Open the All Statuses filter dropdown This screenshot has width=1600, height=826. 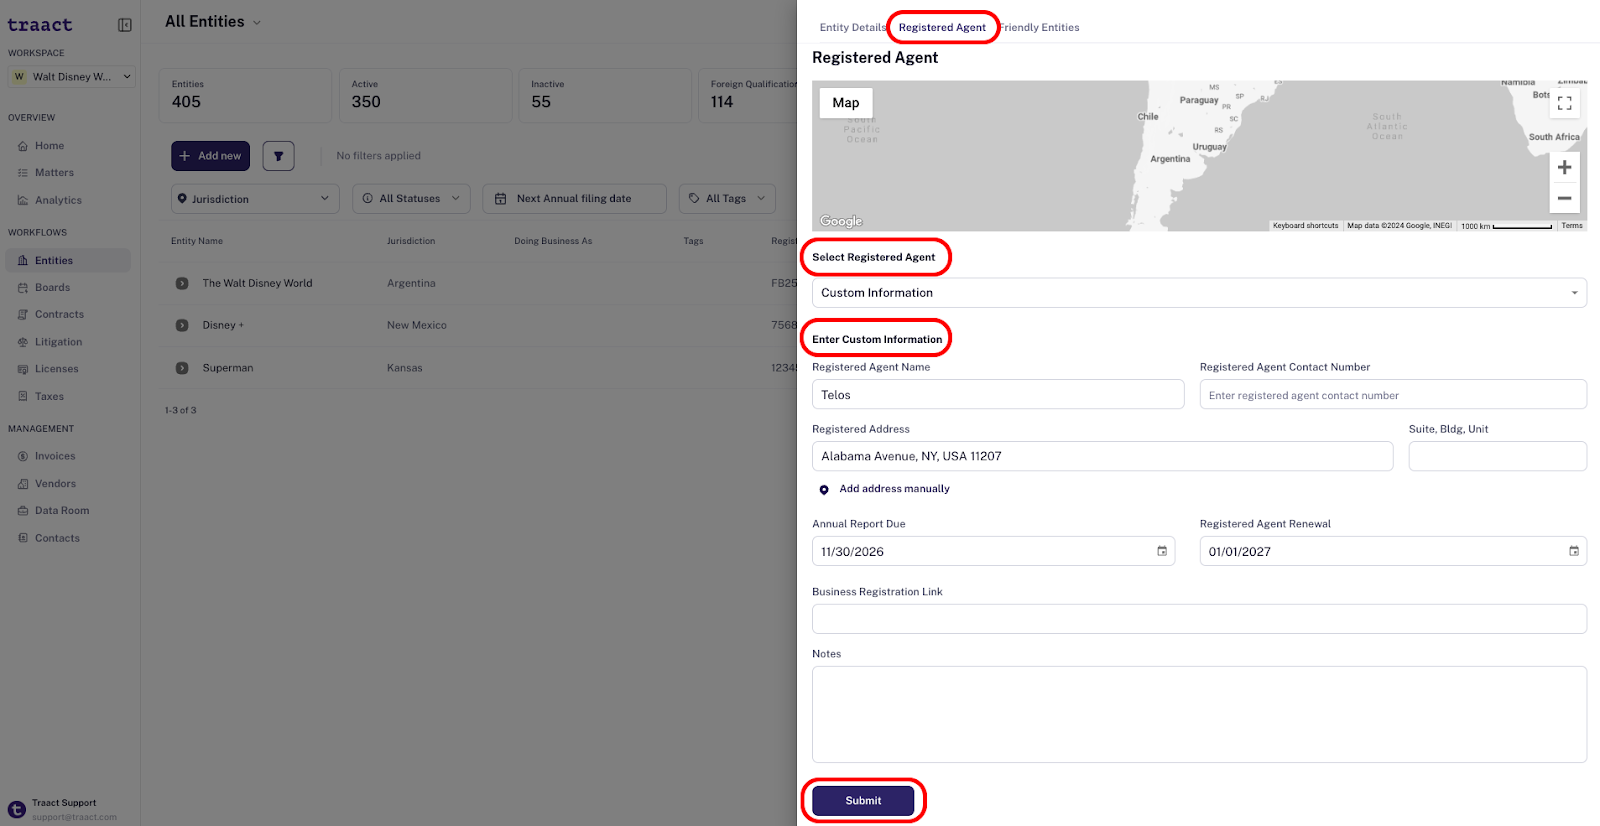pos(411,199)
